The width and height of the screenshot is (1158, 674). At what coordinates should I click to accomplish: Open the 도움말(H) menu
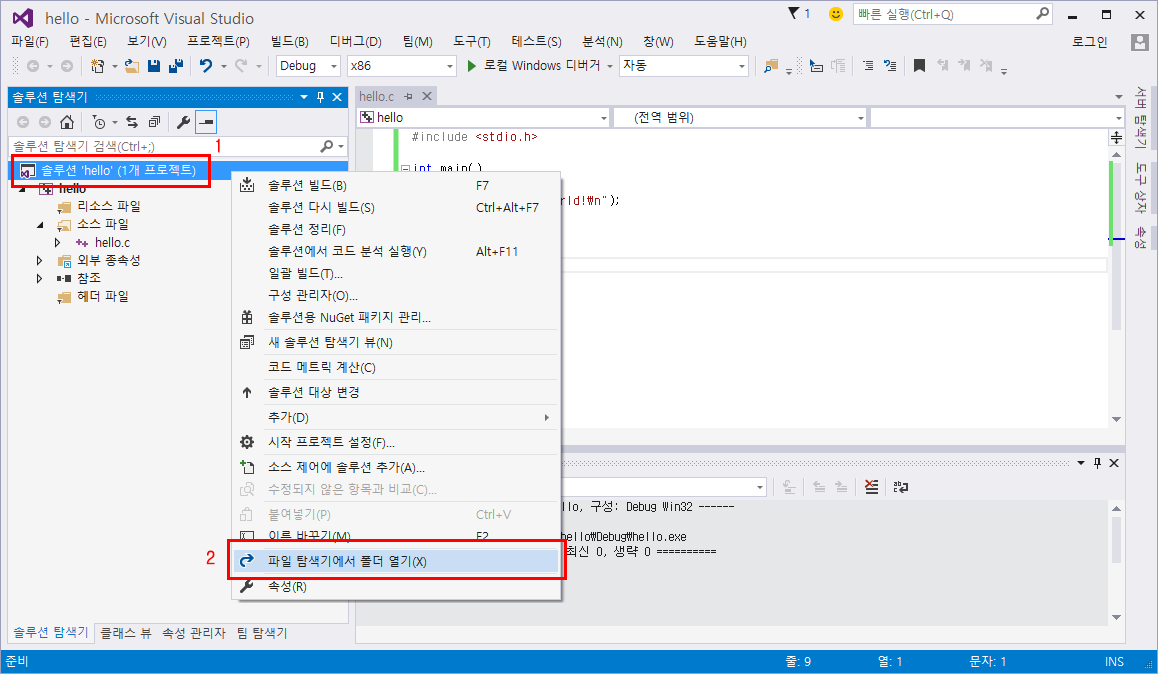(x=720, y=42)
